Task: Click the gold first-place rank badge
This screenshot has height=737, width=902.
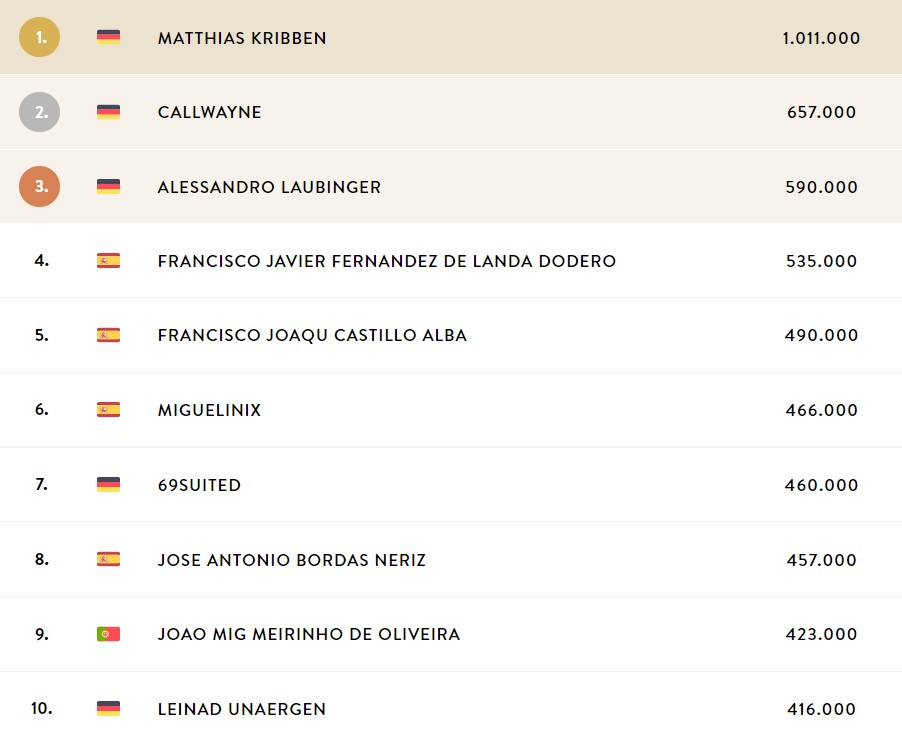Action: (x=40, y=37)
